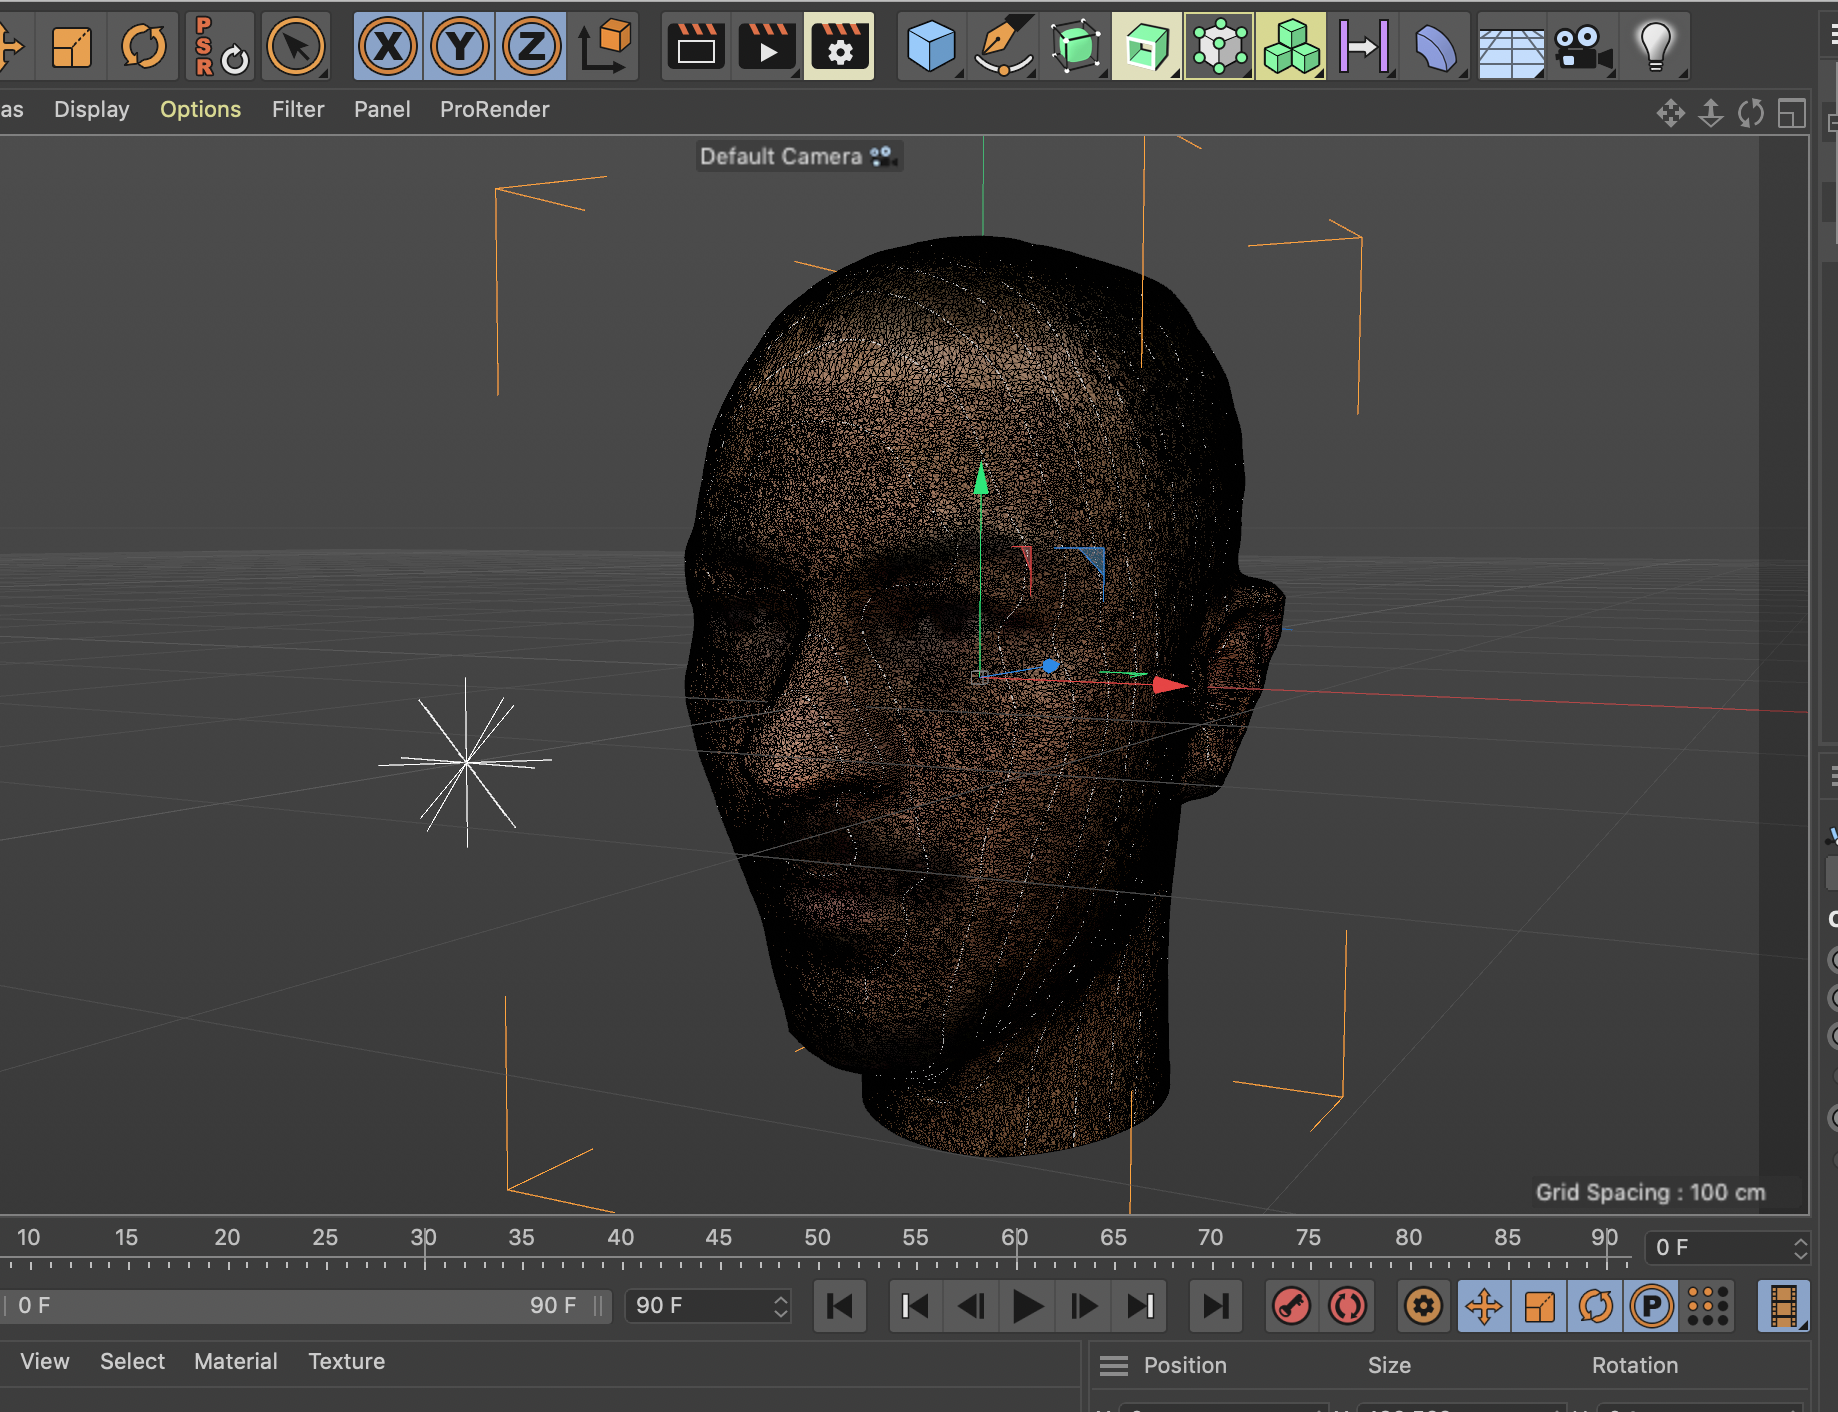The width and height of the screenshot is (1838, 1412).
Task: Open the Material manager Texture menu
Action: click(x=346, y=1361)
